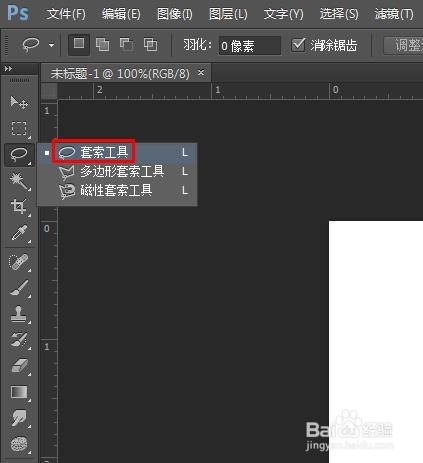Select the History Brush tool

[19, 340]
